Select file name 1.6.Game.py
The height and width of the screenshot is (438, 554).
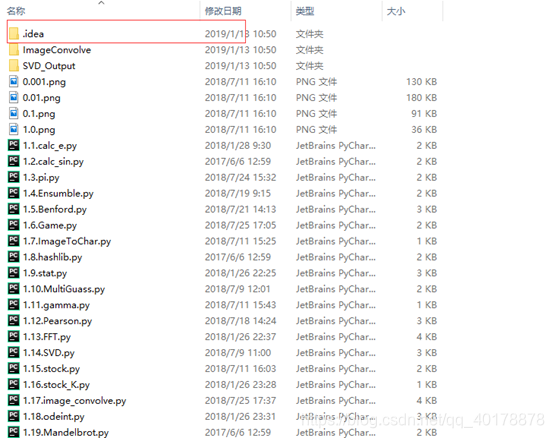pos(50,225)
